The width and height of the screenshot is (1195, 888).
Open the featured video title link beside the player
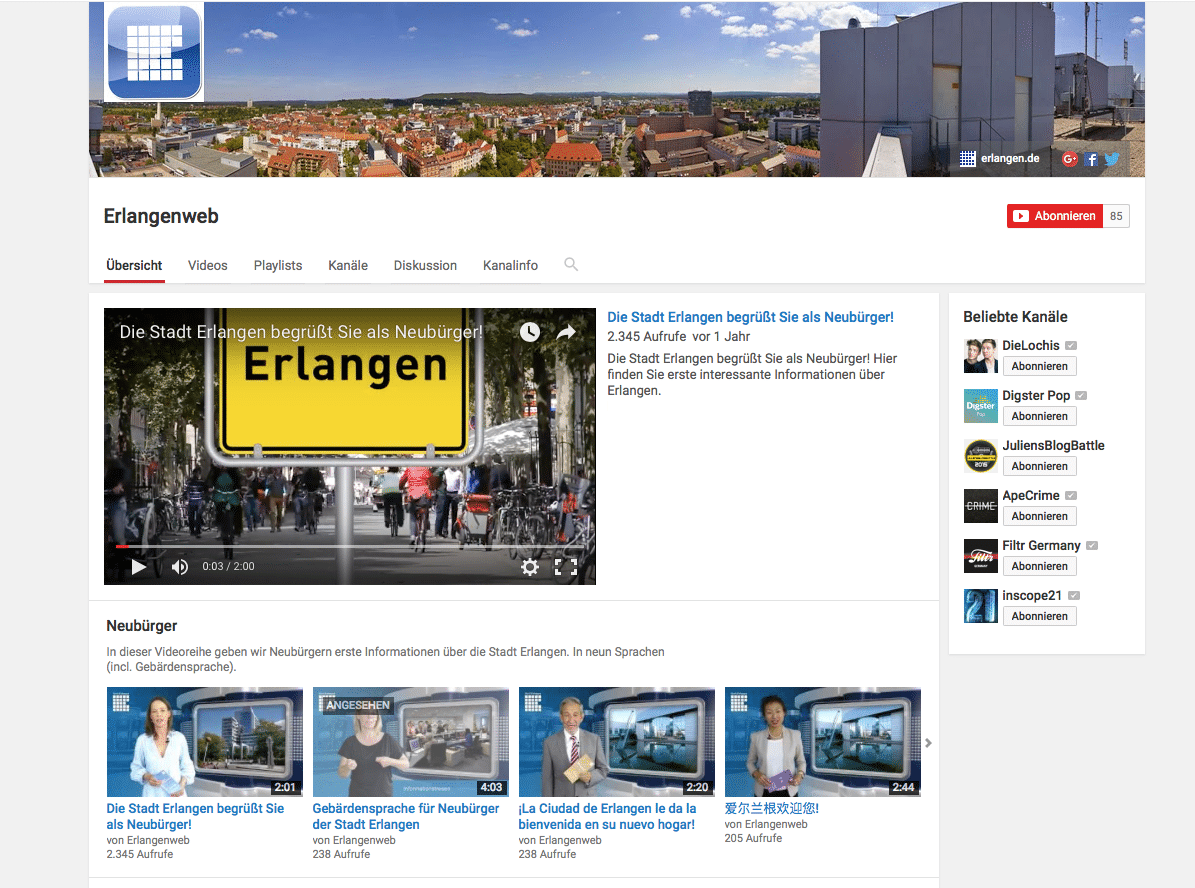pos(750,317)
